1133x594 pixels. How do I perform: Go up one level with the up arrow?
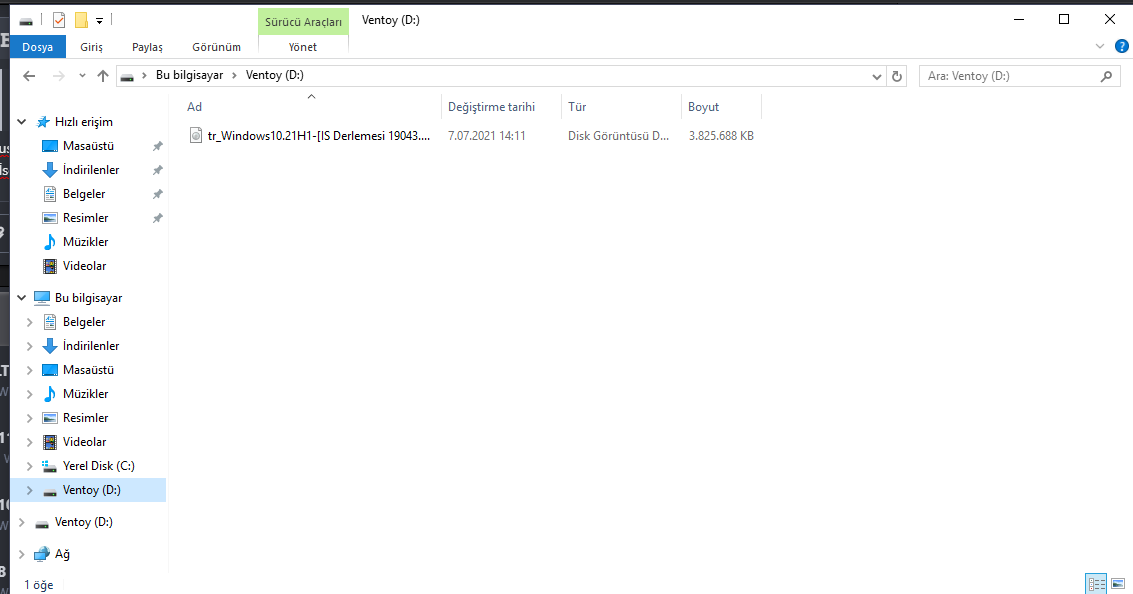(x=103, y=76)
